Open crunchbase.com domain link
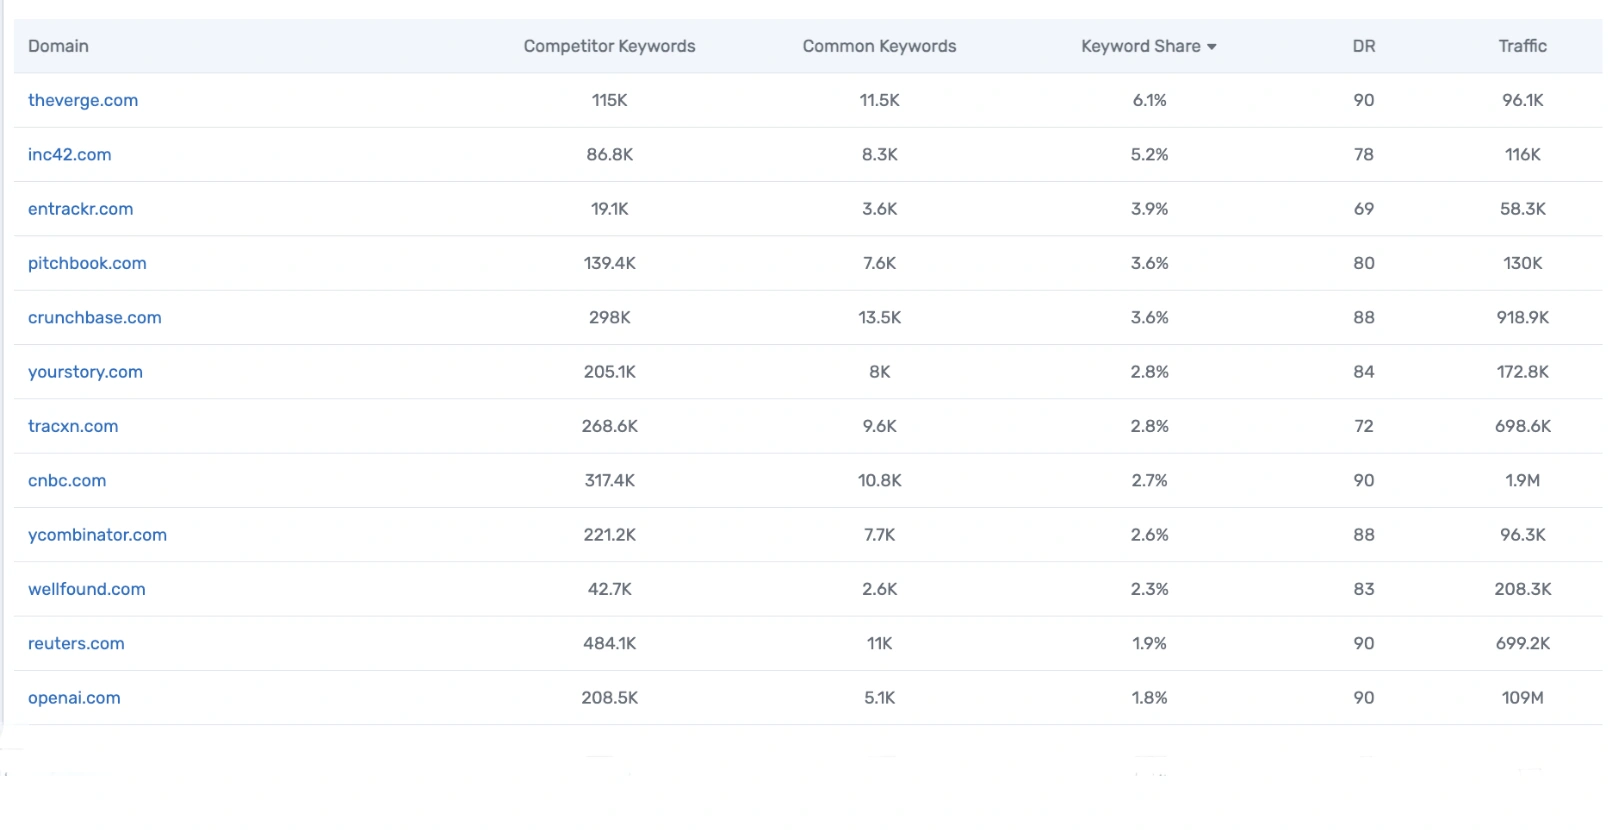Image resolution: width=1612 pixels, height=830 pixels. pos(94,317)
